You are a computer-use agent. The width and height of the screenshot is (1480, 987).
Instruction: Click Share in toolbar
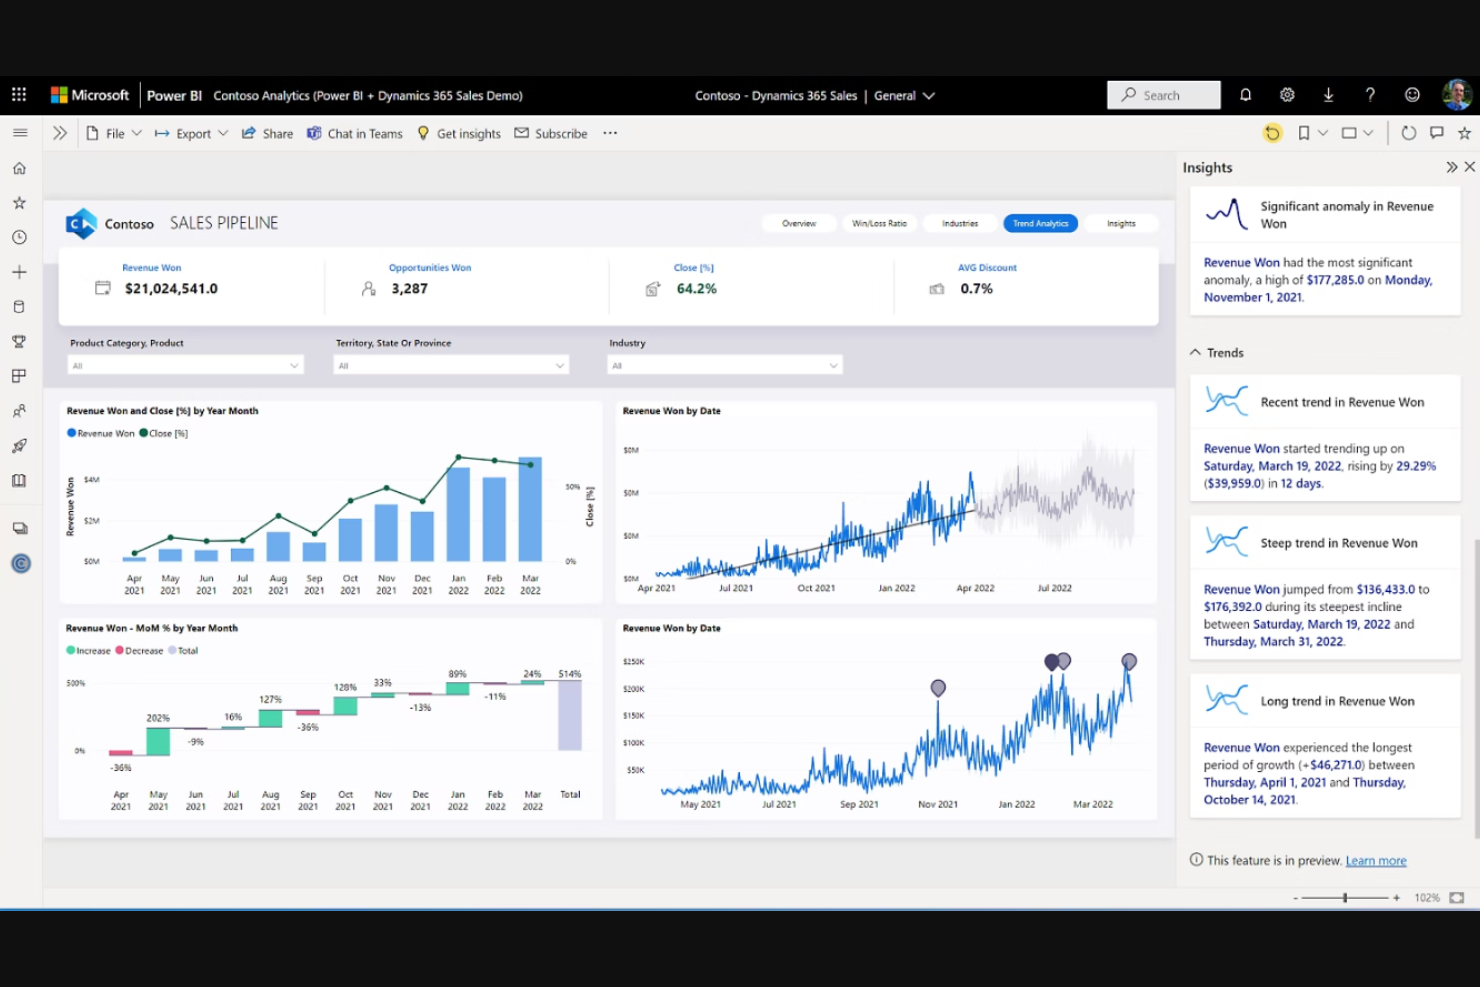pyautogui.click(x=267, y=133)
